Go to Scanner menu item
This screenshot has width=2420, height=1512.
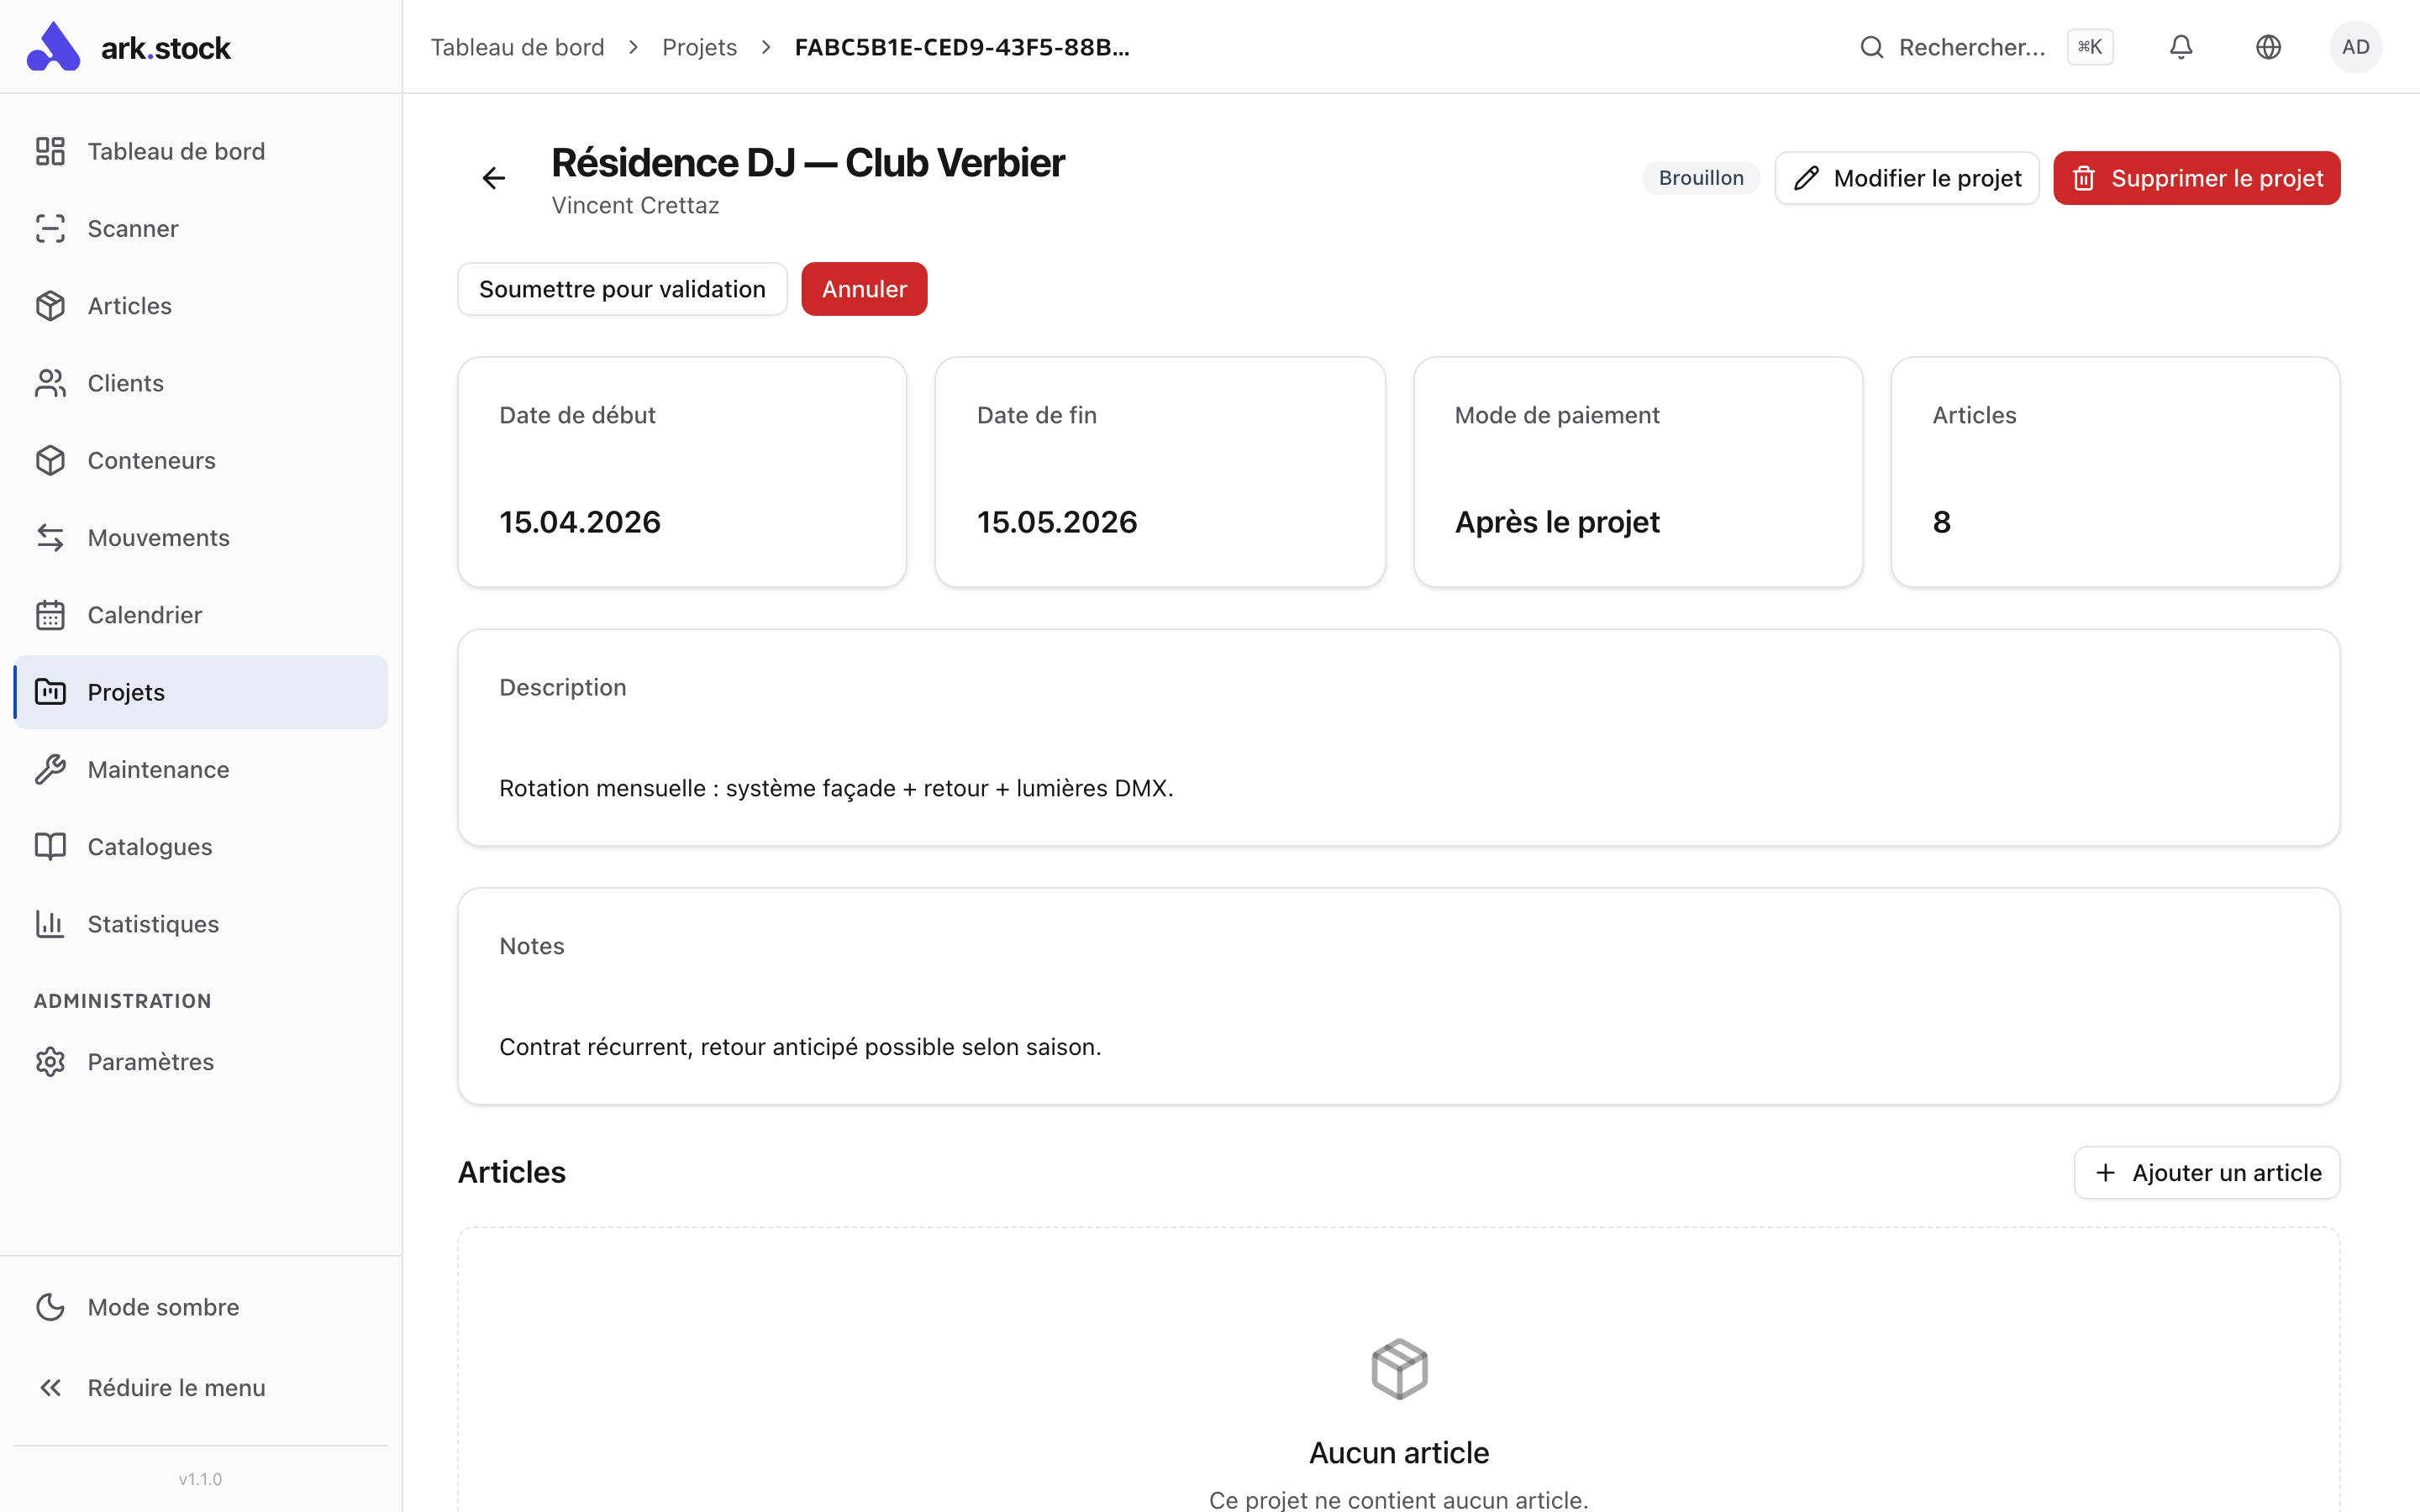pyautogui.click(x=201, y=228)
